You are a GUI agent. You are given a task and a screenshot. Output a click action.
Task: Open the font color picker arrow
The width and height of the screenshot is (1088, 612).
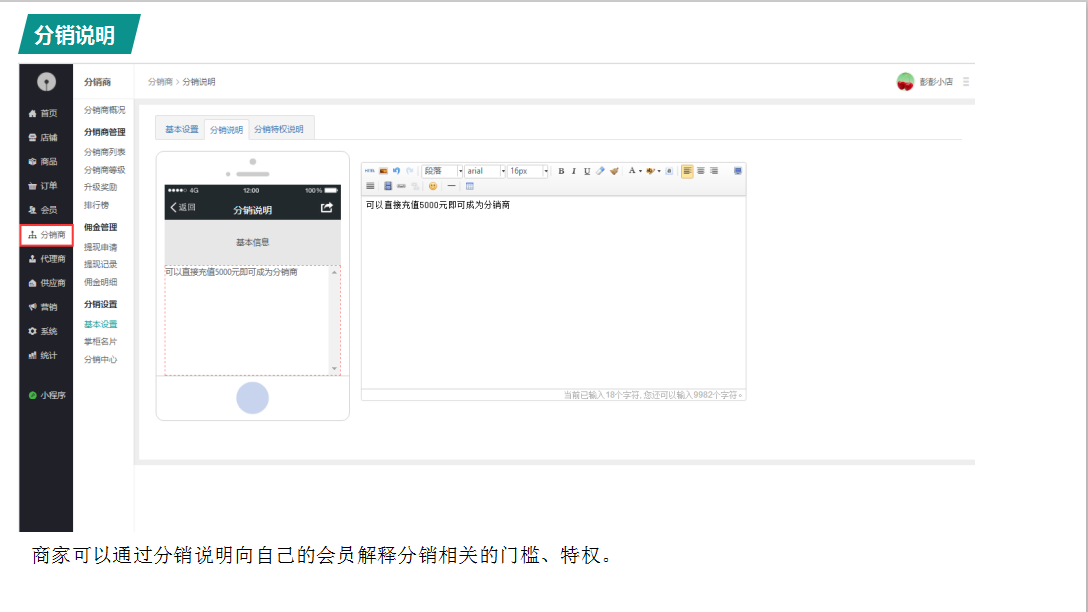pyautogui.click(x=640, y=171)
